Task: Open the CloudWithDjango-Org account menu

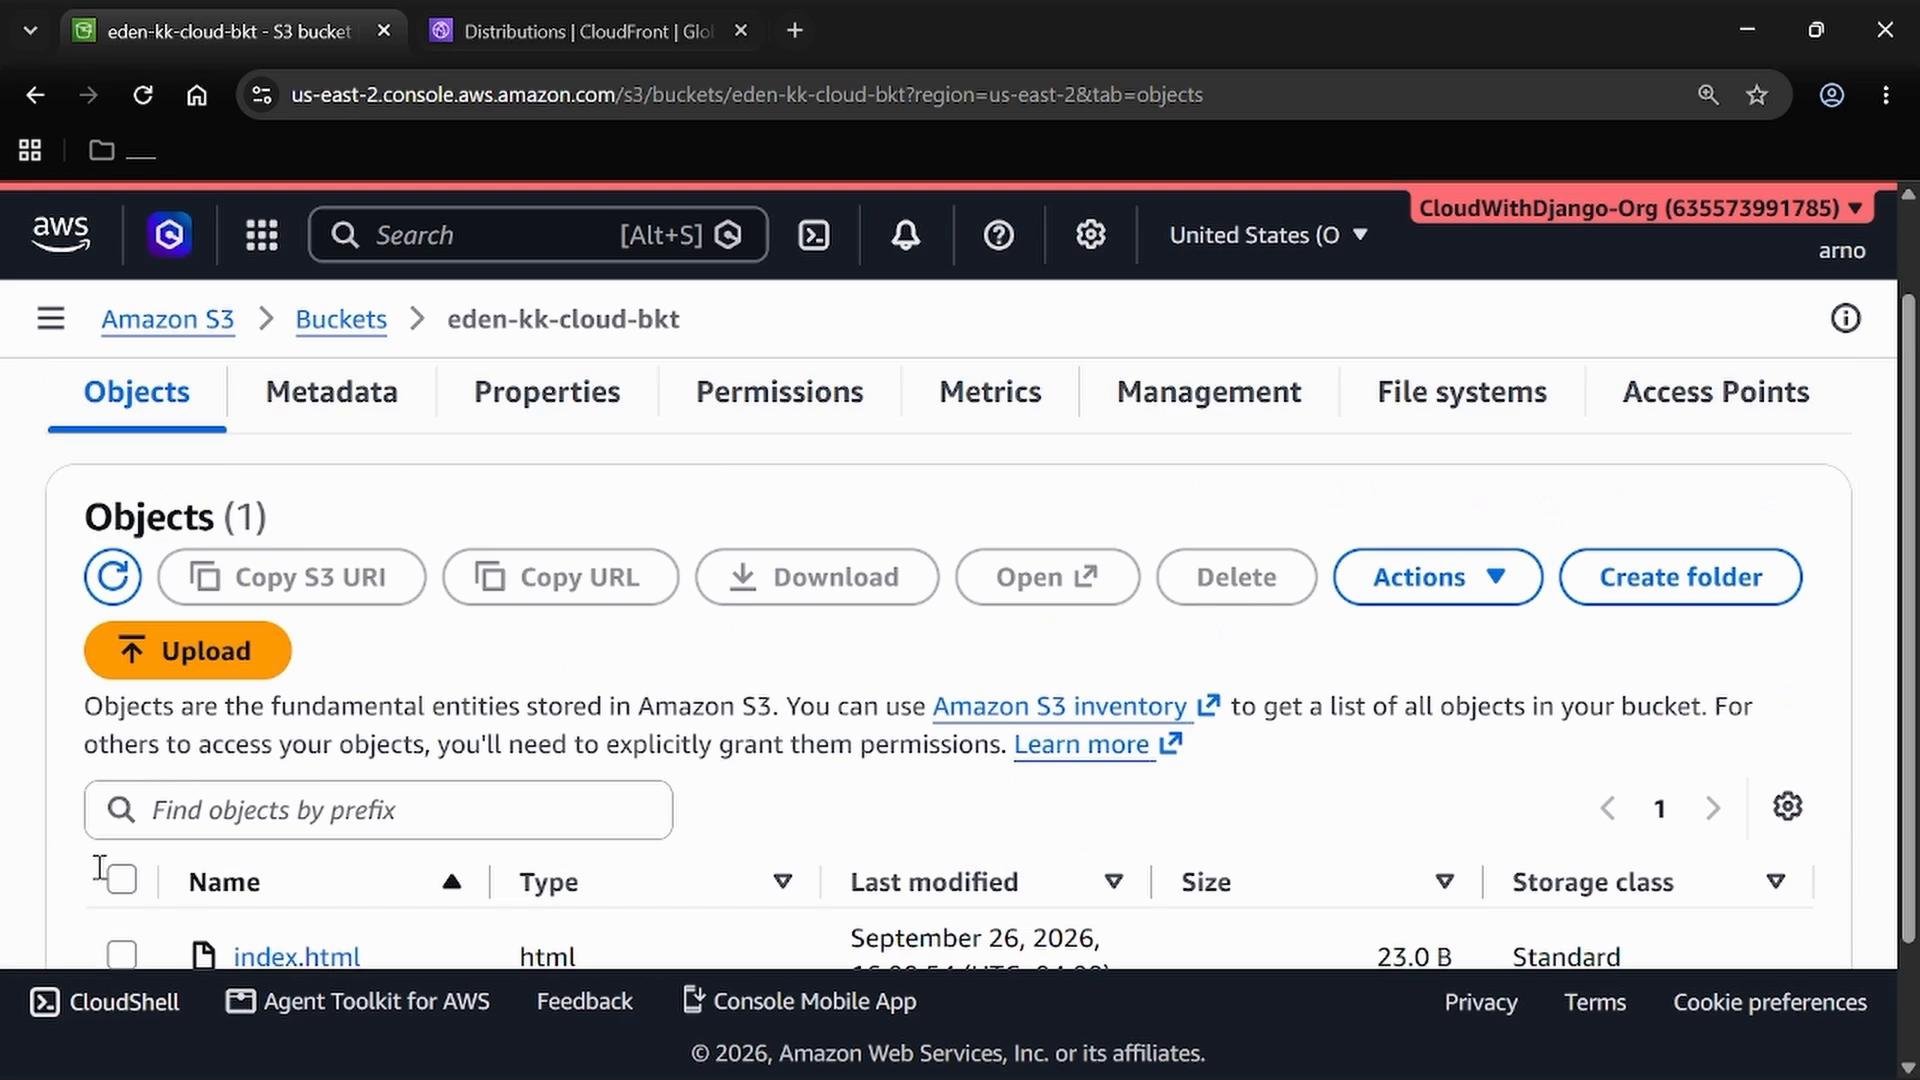Action: pos(1641,208)
